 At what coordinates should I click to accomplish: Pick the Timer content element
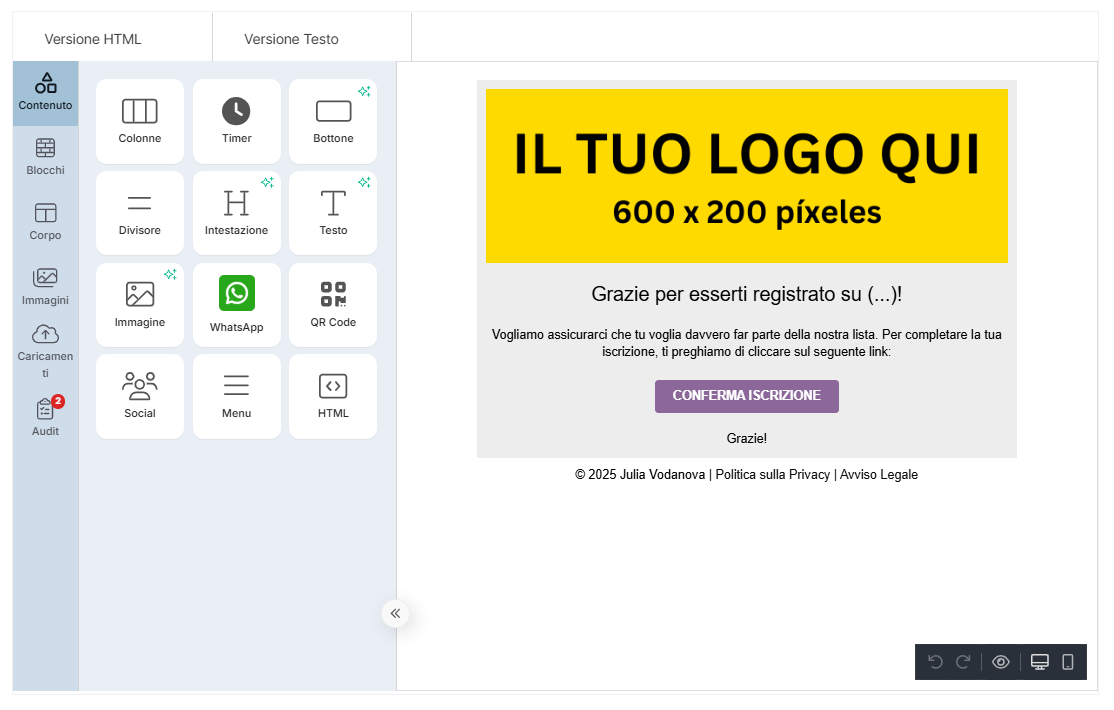tap(236, 121)
